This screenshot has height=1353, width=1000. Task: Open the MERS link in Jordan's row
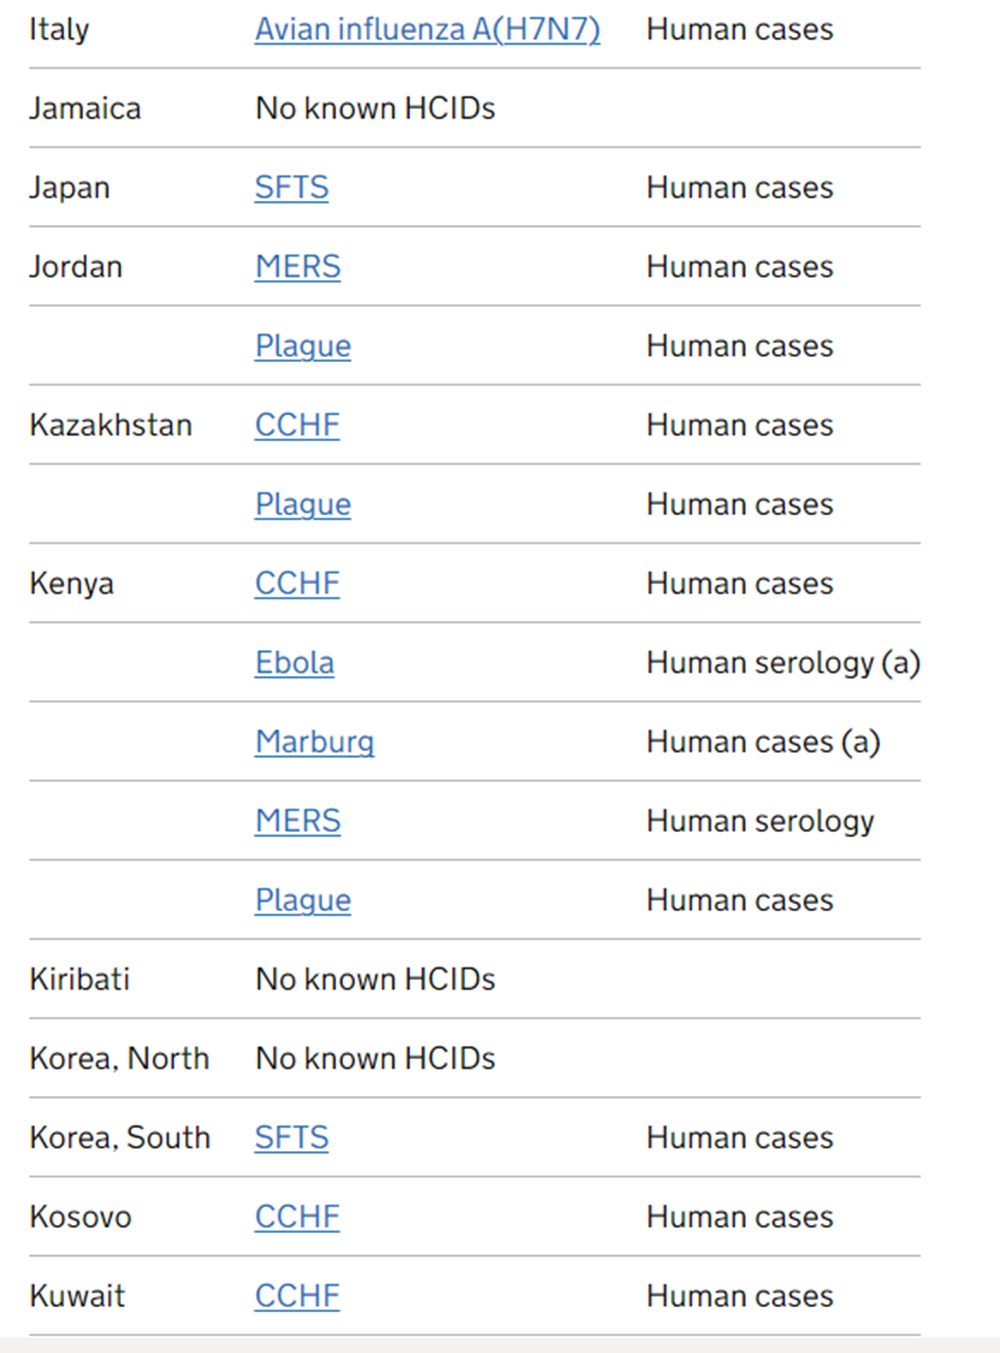click(x=297, y=267)
